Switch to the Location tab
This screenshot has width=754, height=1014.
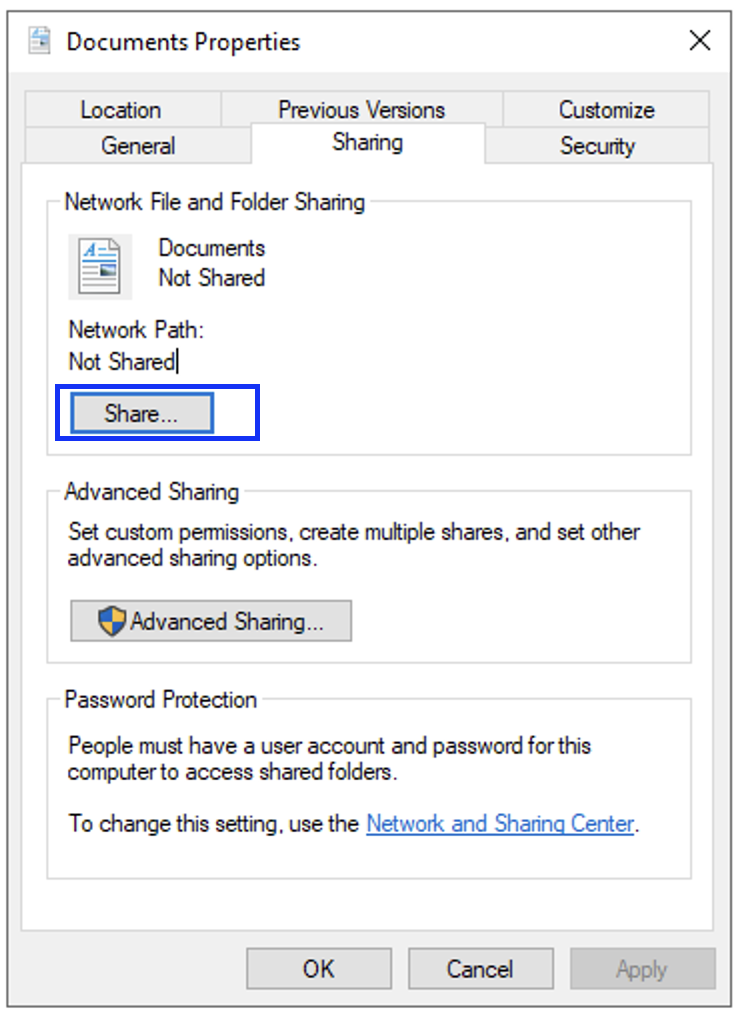[x=121, y=110]
